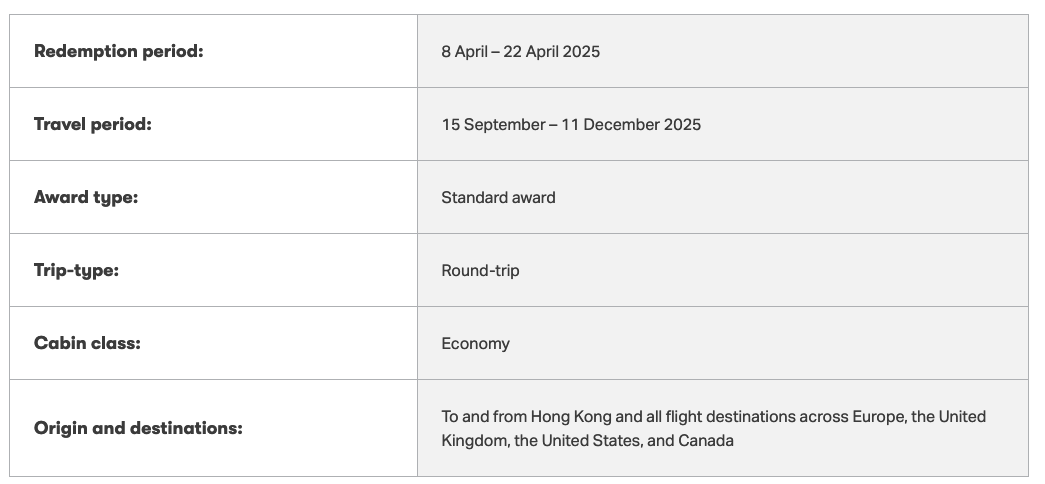Viewport: 1045px width, 484px height.
Task: Click "15 September" travel start date
Action: (492, 125)
